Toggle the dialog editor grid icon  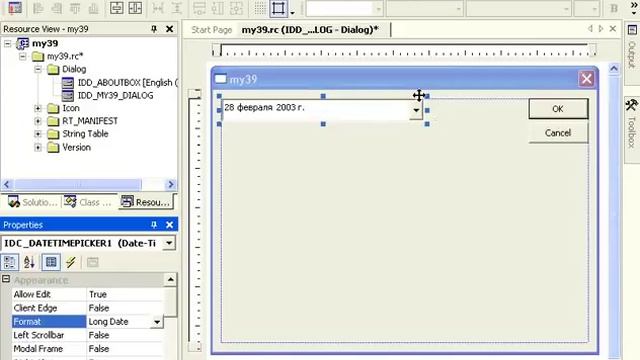pyautogui.click(x=260, y=8)
